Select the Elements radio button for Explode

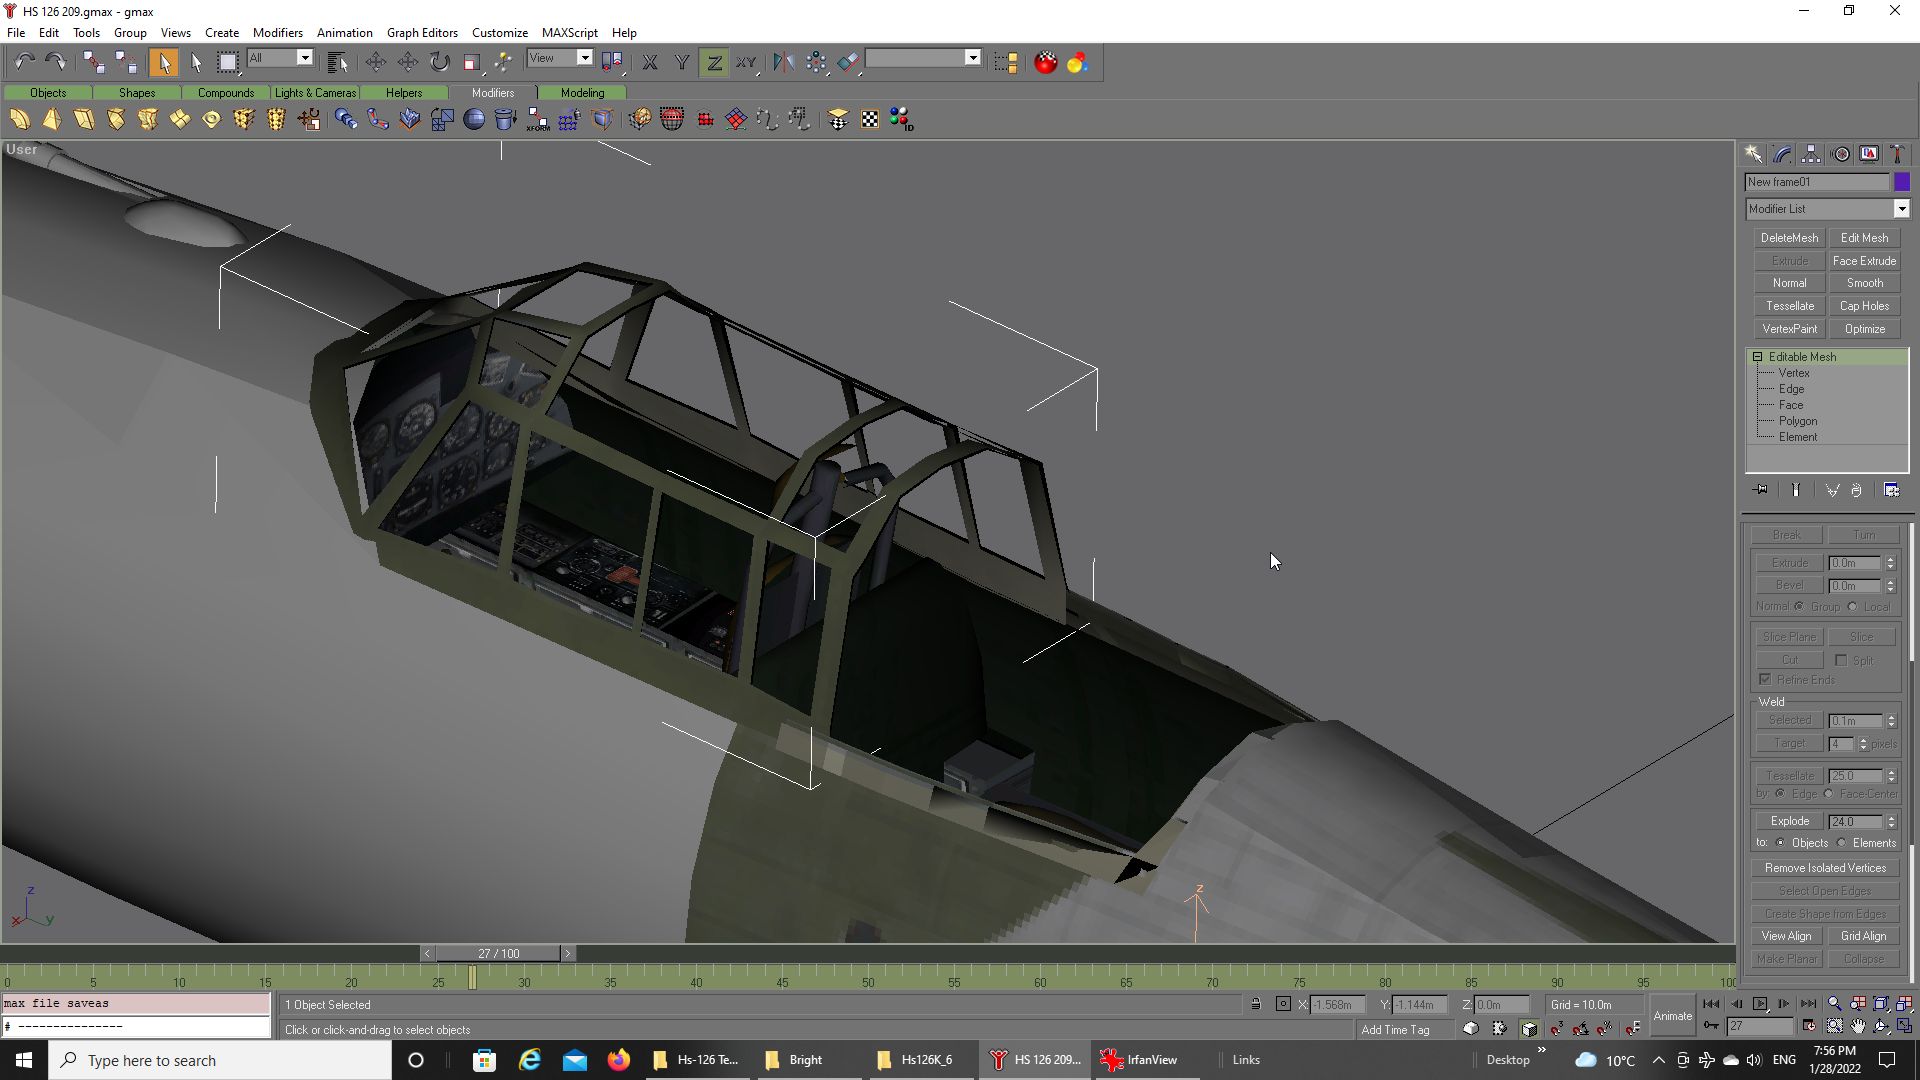[1842, 843]
